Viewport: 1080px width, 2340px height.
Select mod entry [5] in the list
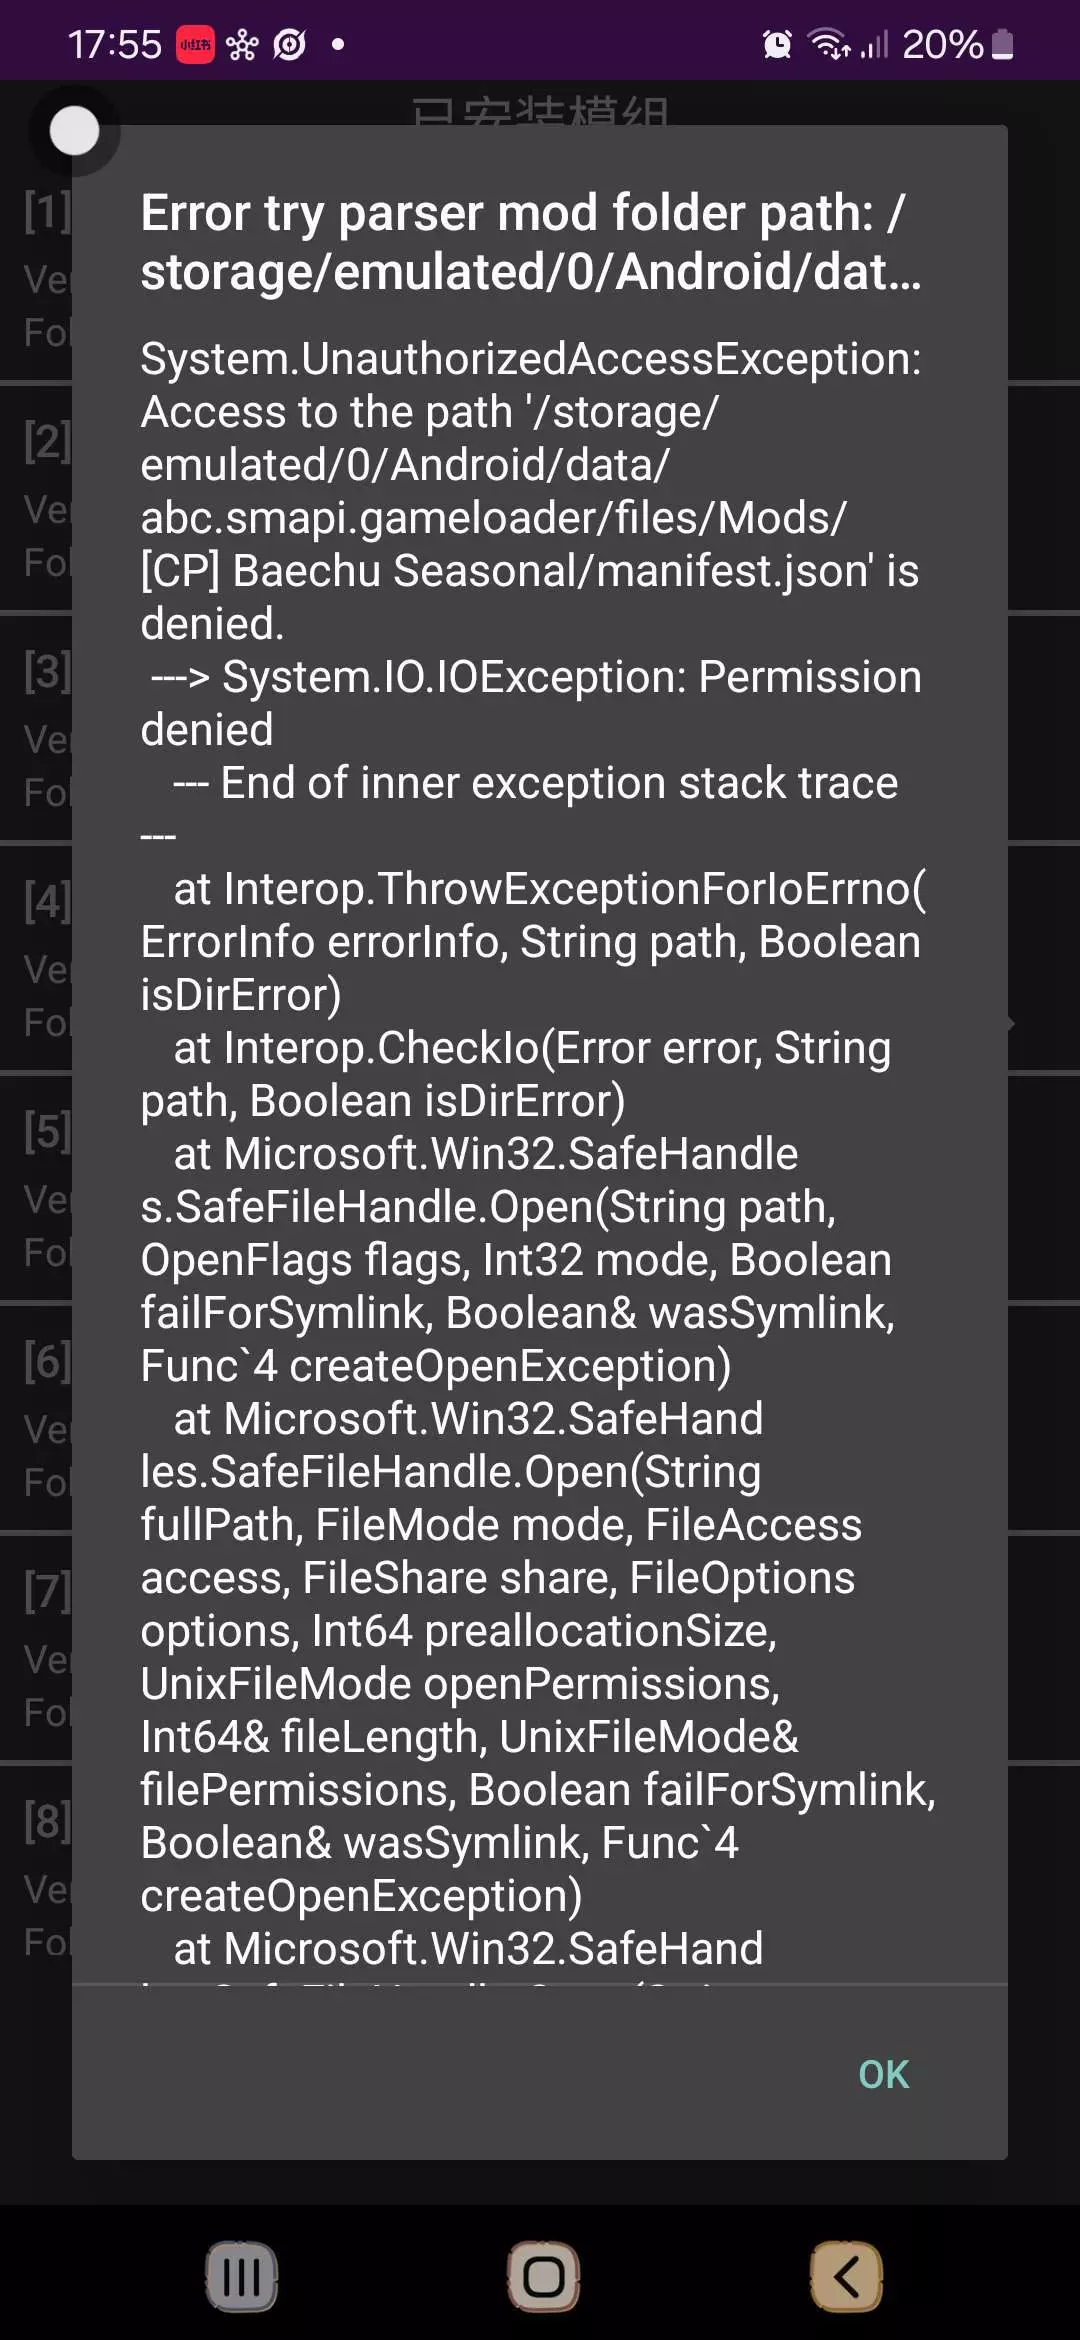pos(40,1190)
